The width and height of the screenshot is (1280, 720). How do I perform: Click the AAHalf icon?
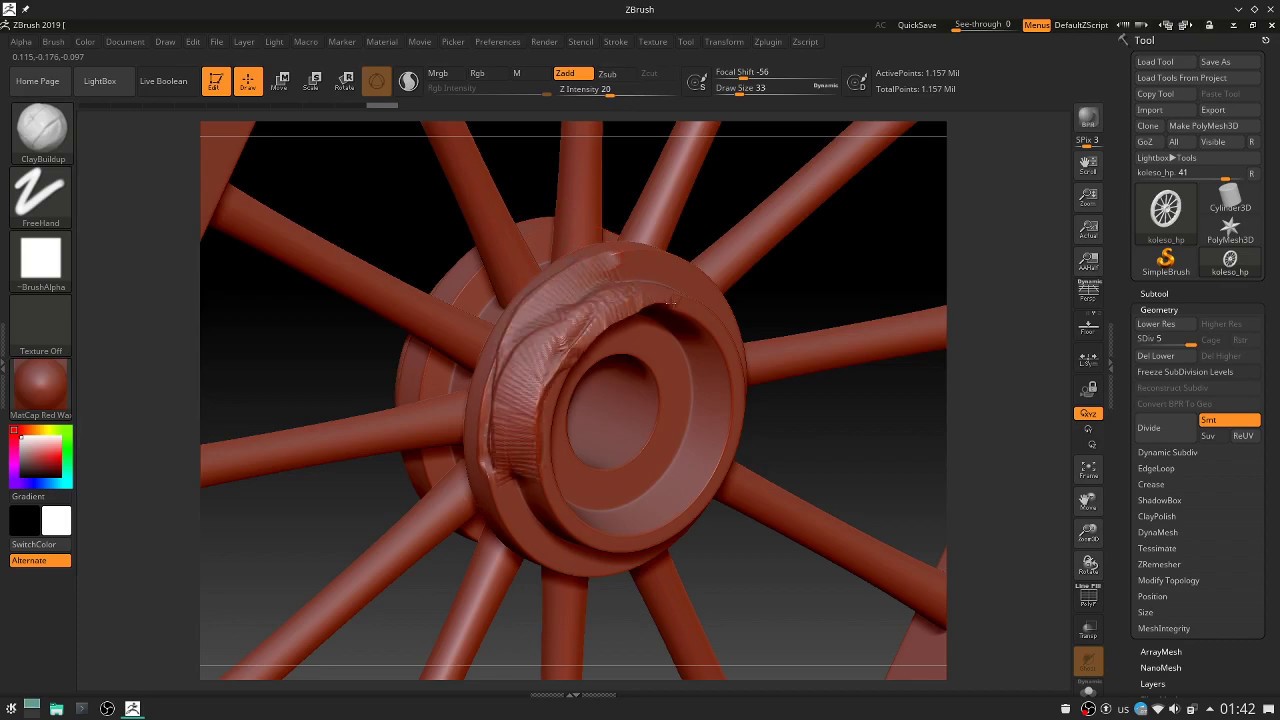[x=1088, y=261]
